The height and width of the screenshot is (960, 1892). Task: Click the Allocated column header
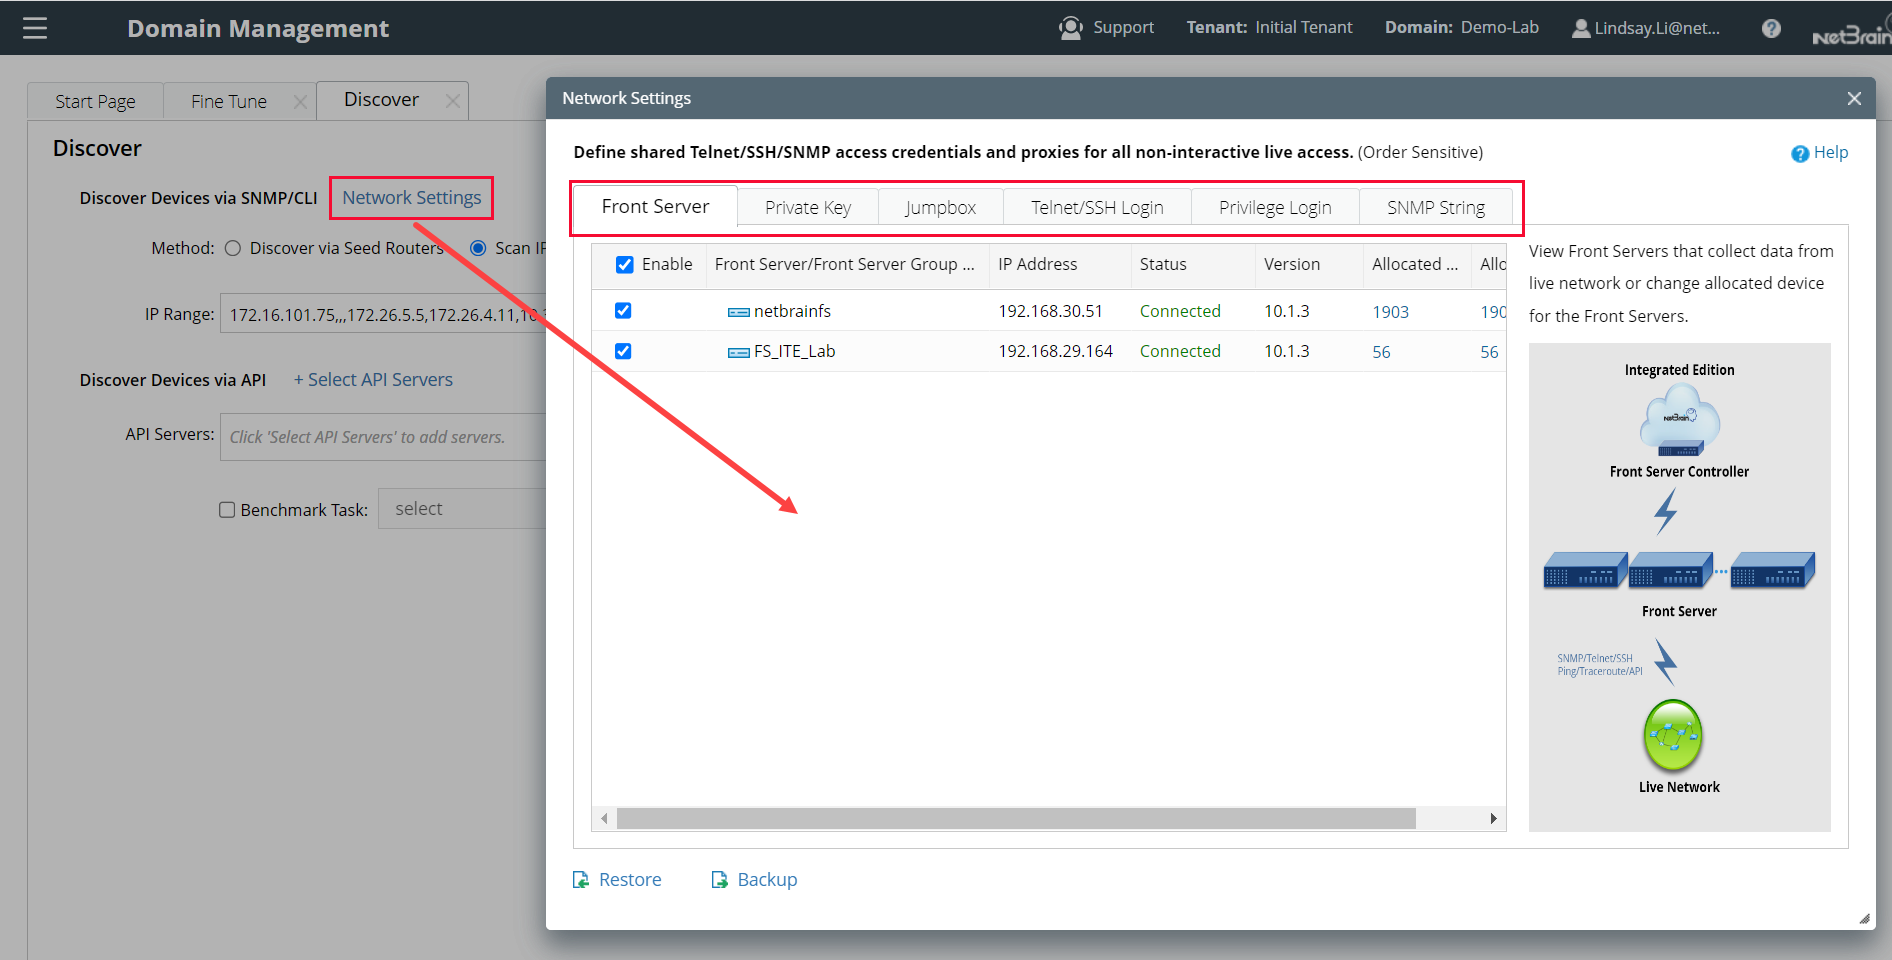pos(1415,264)
